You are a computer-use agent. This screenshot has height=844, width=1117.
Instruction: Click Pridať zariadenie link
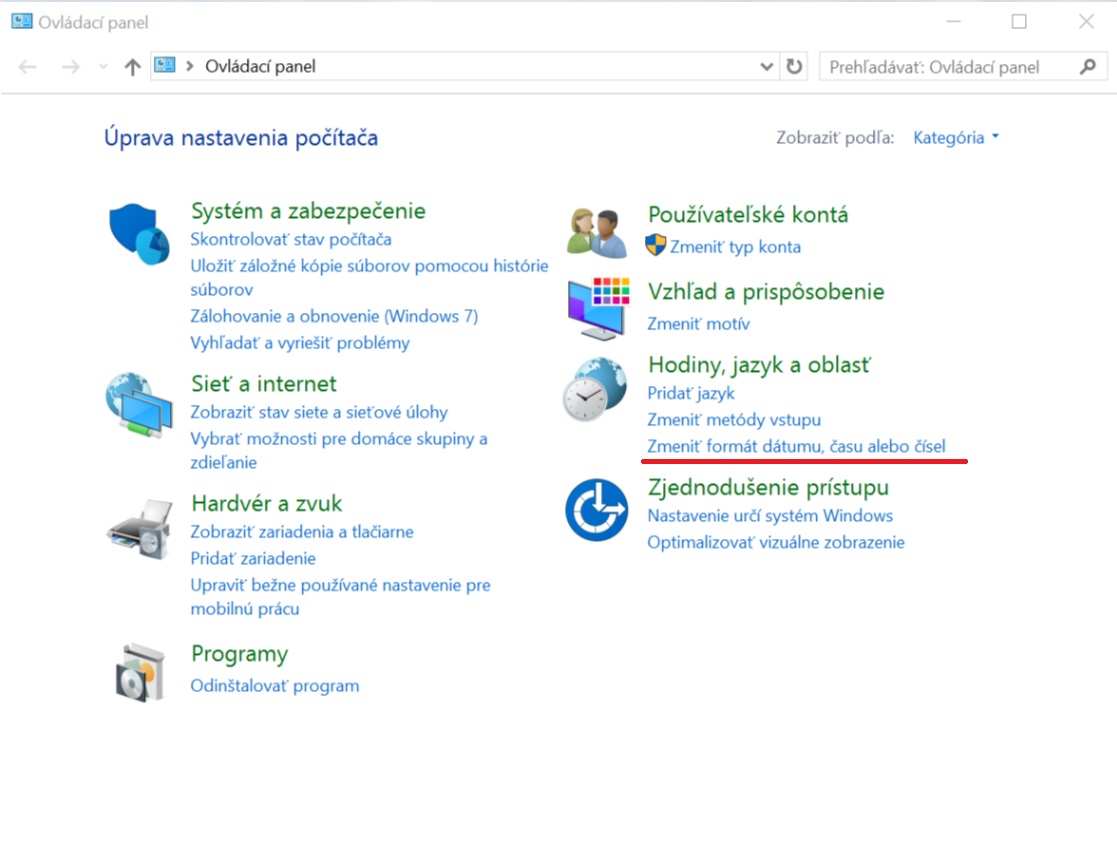(x=253, y=558)
